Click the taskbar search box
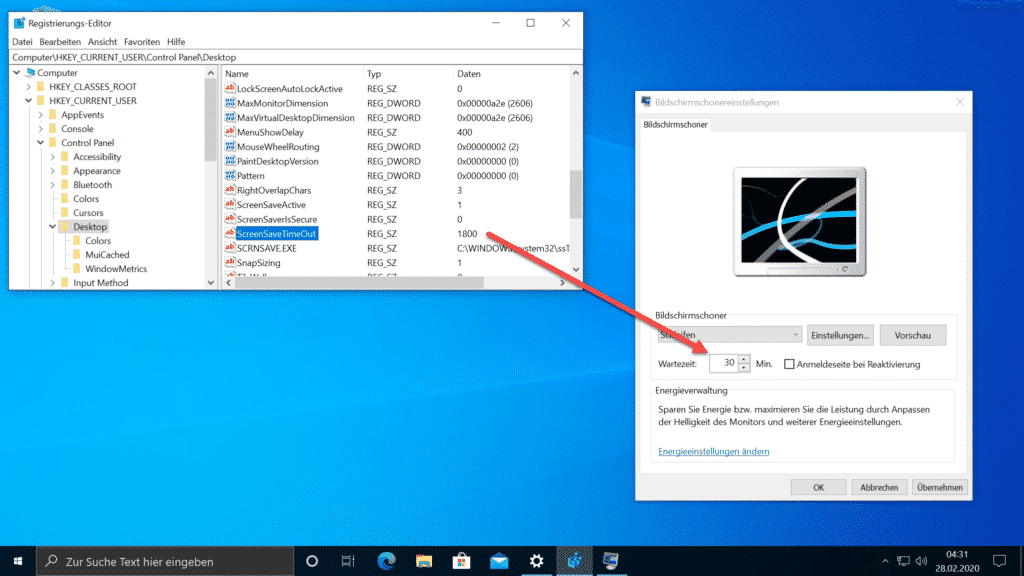Image resolution: width=1024 pixels, height=576 pixels. click(165, 561)
